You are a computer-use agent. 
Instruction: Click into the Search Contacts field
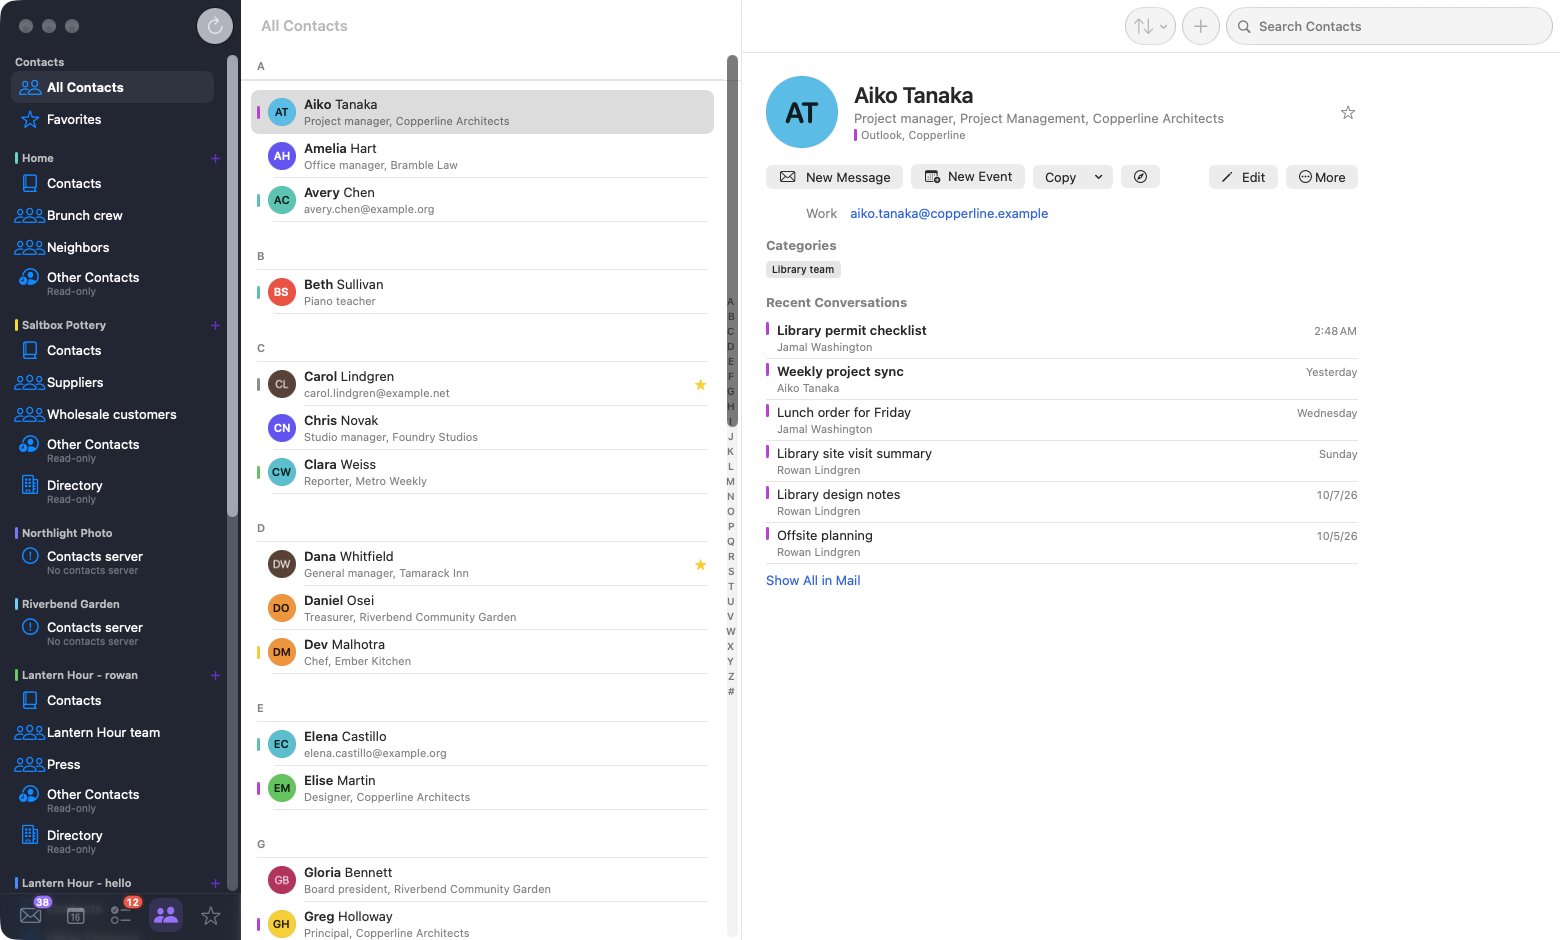click(x=1389, y=27)
